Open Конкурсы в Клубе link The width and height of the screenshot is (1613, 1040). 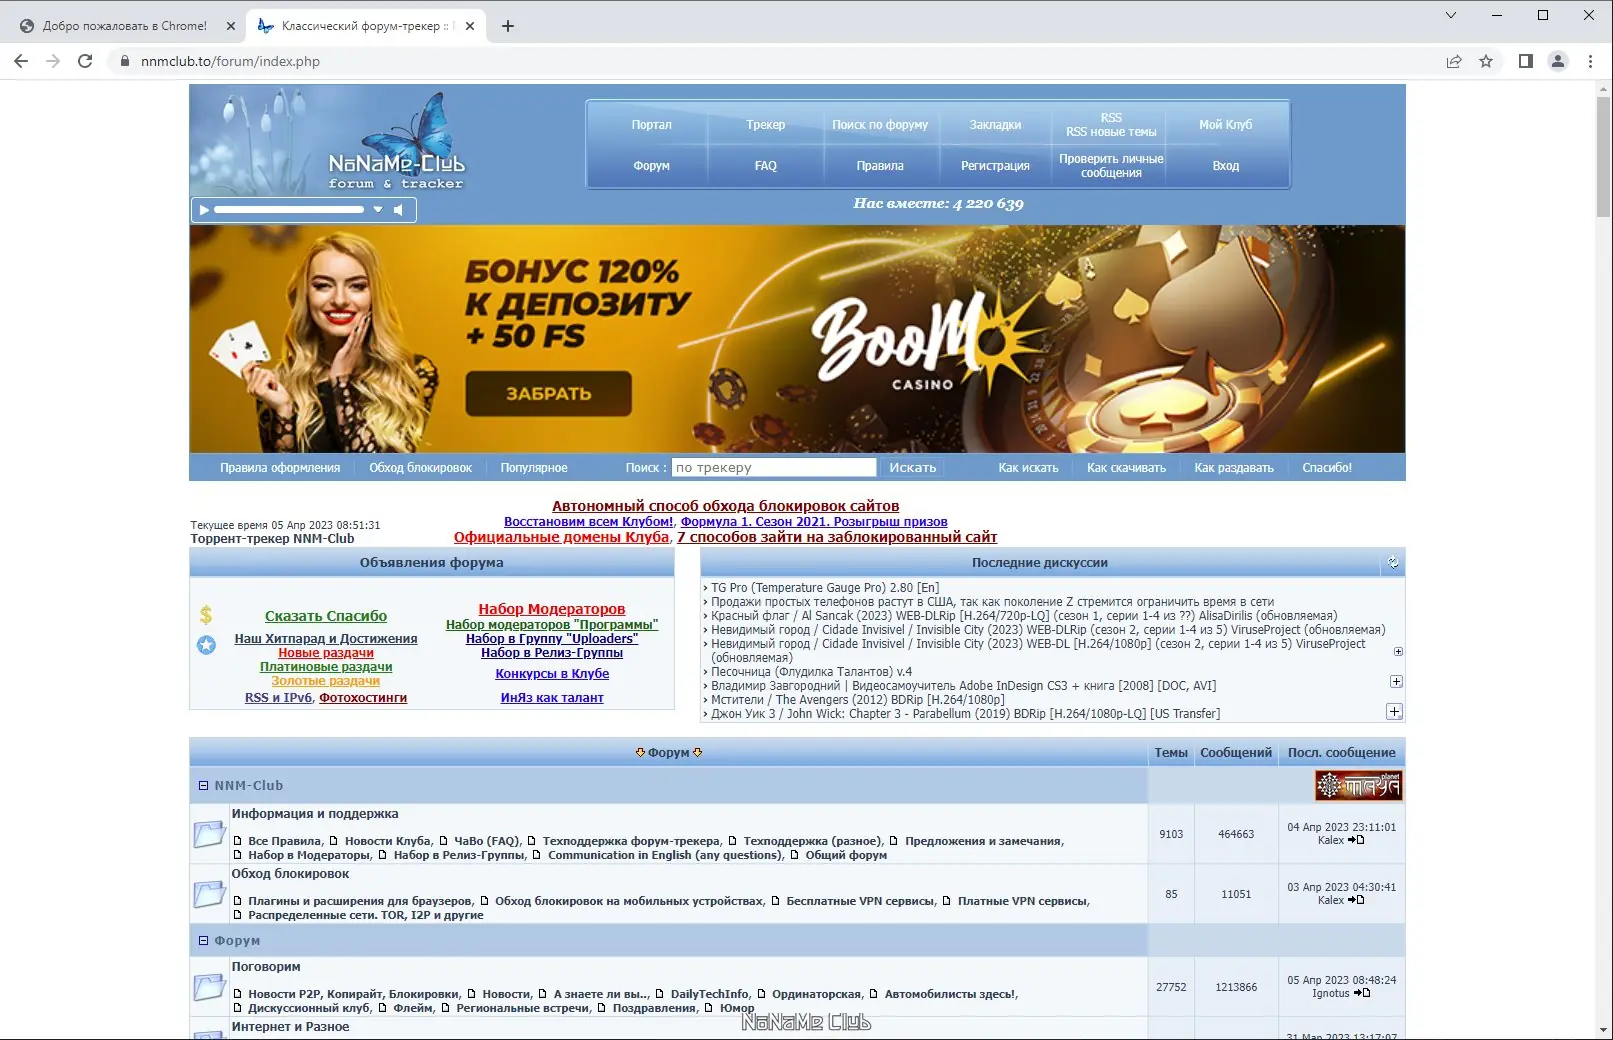552,674
